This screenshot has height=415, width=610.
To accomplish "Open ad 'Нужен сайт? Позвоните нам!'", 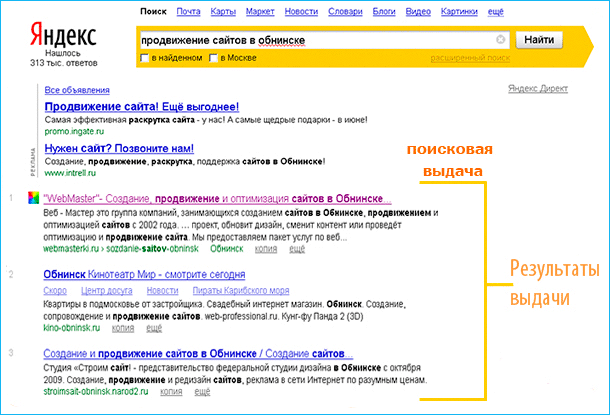I will (119, 148).
